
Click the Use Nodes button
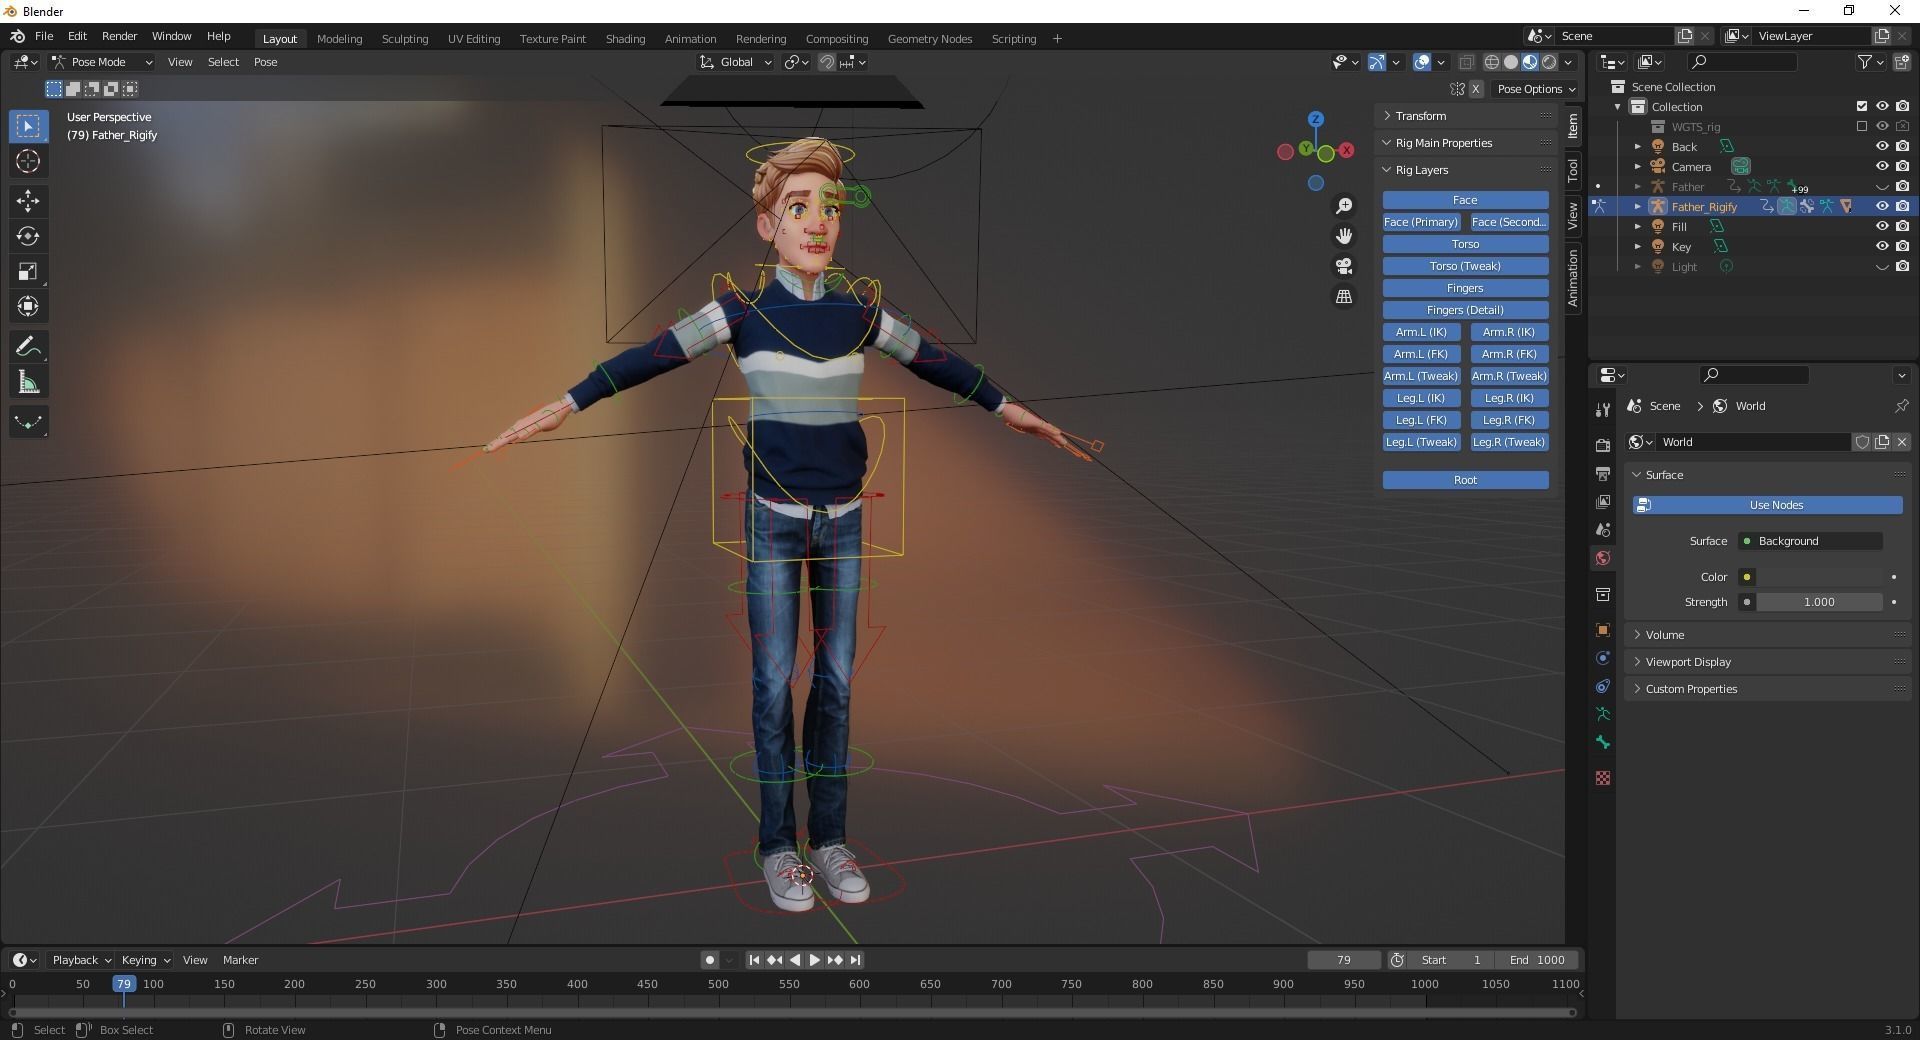tap(1768, 505)
